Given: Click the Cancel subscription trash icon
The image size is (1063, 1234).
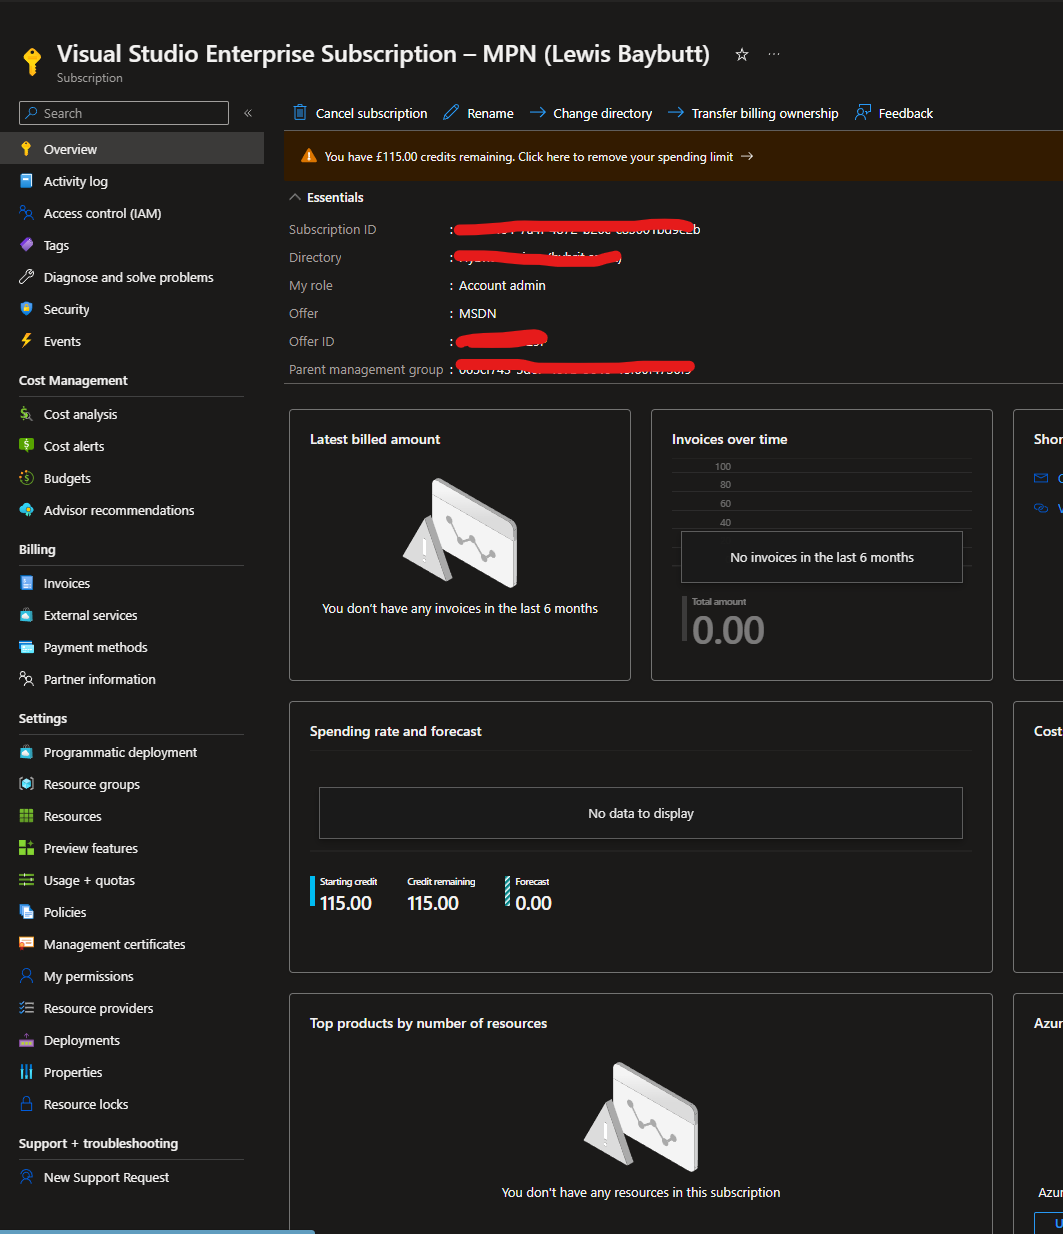Looking at the screenshot, I should pos(300,113).
